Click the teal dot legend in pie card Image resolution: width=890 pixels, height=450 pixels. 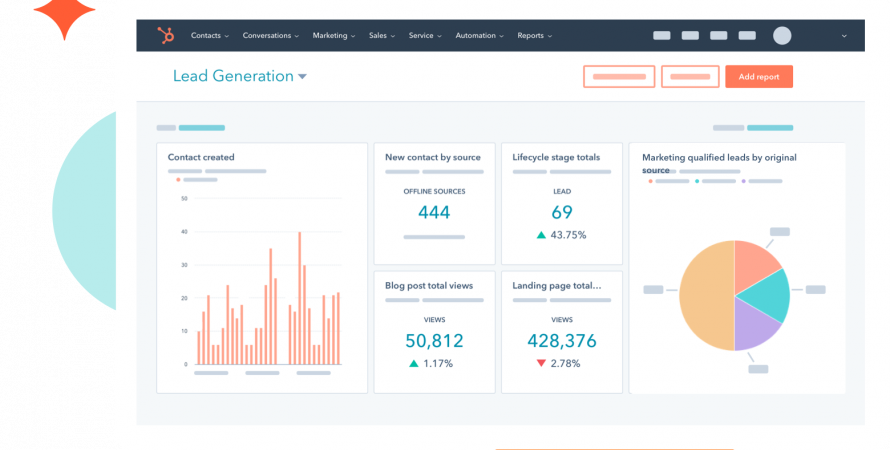(697, 181)
